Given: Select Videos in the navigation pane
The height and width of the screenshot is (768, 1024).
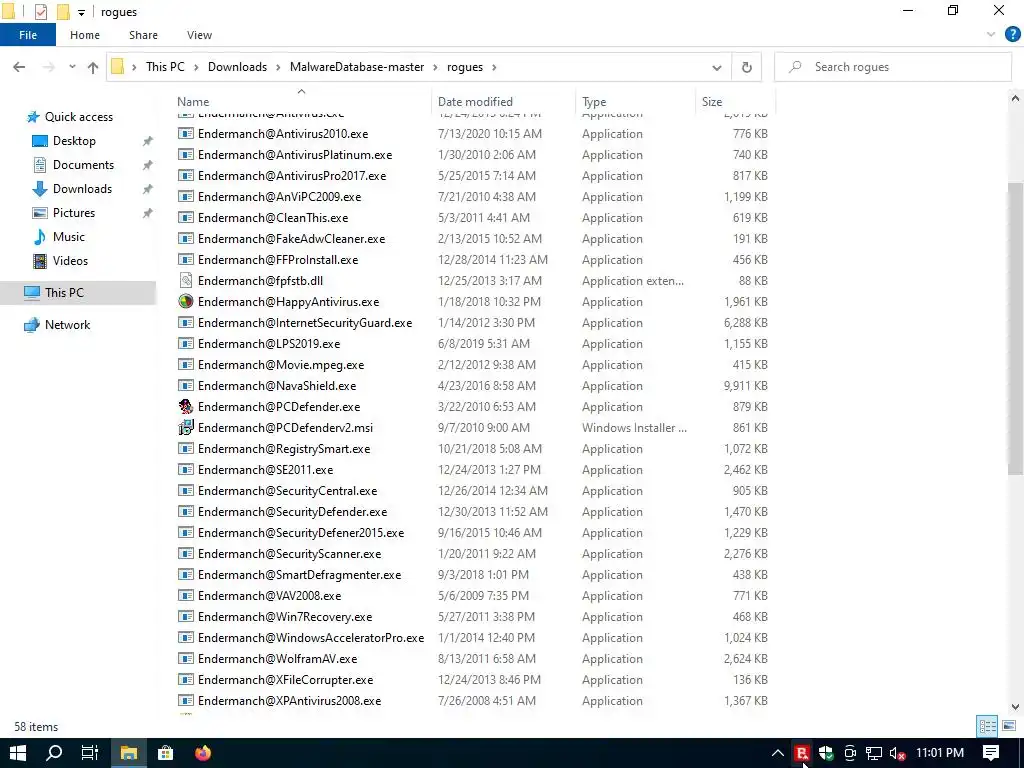Looking at the screenshot, I should [x=70, y=261].
